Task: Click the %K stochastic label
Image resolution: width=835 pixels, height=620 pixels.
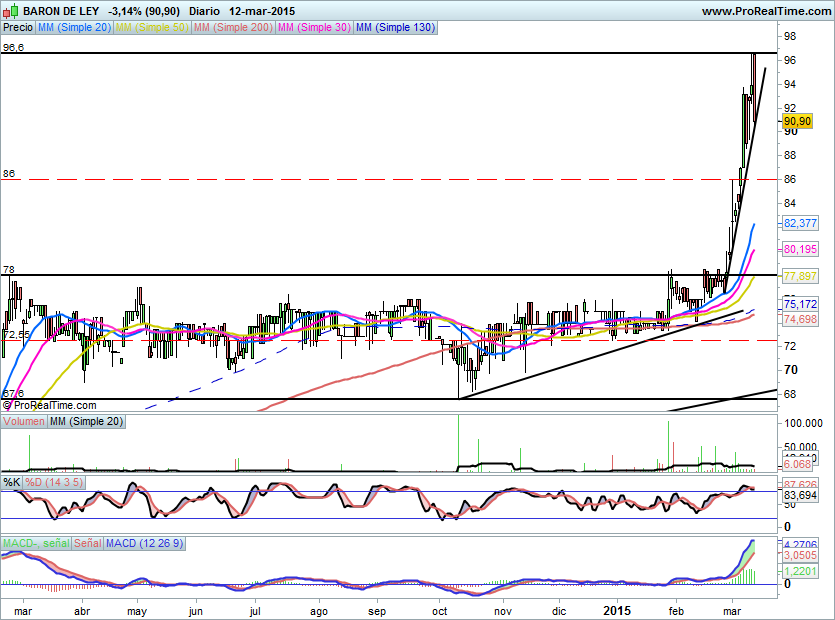Action: pos(12,482)
